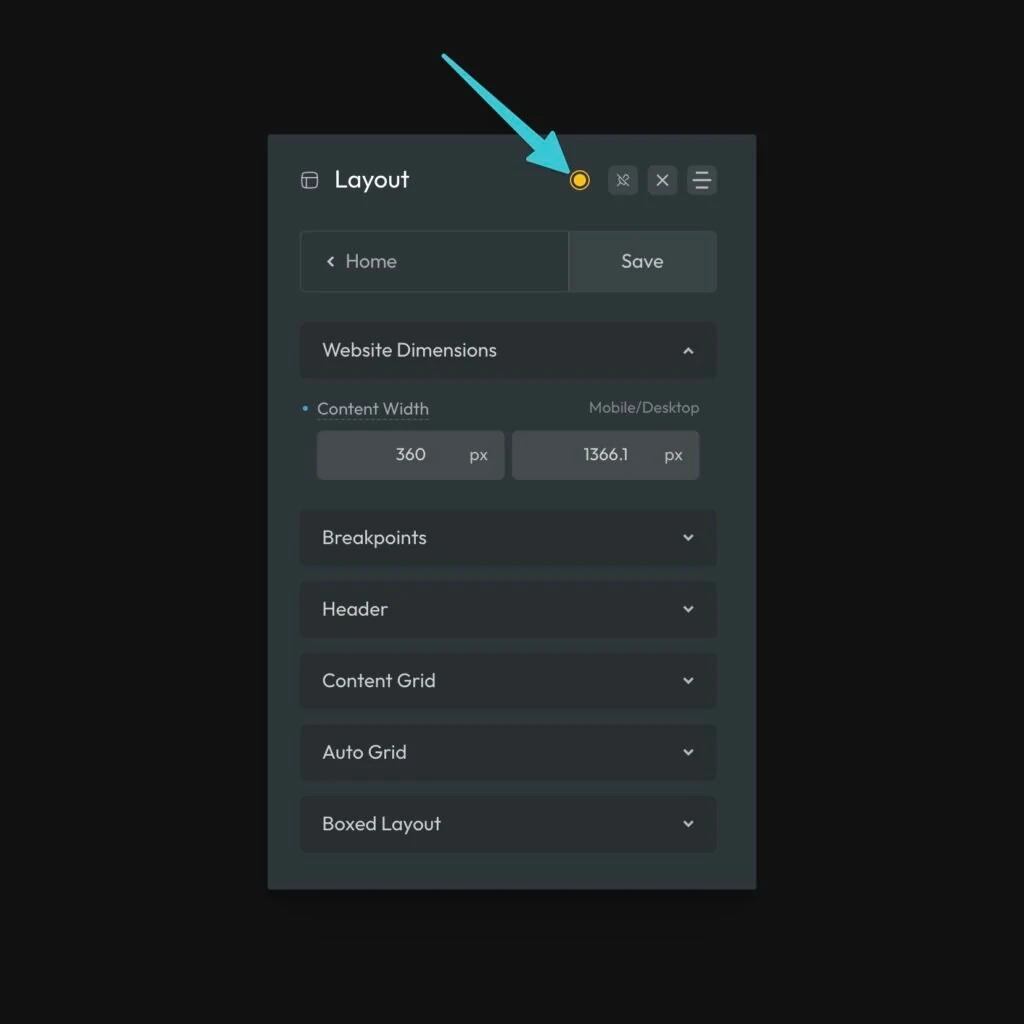The width and height of the screenshot is (1024, 1024).
Task: Open the Content Grid section
Action: pos(508,681)
